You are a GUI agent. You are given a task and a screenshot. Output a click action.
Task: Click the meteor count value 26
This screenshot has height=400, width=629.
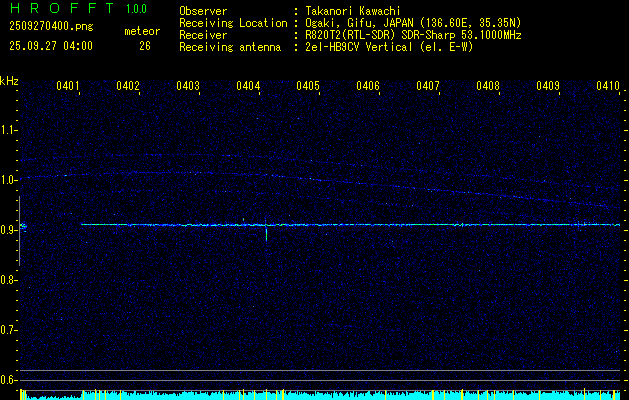tap(145, 46)
